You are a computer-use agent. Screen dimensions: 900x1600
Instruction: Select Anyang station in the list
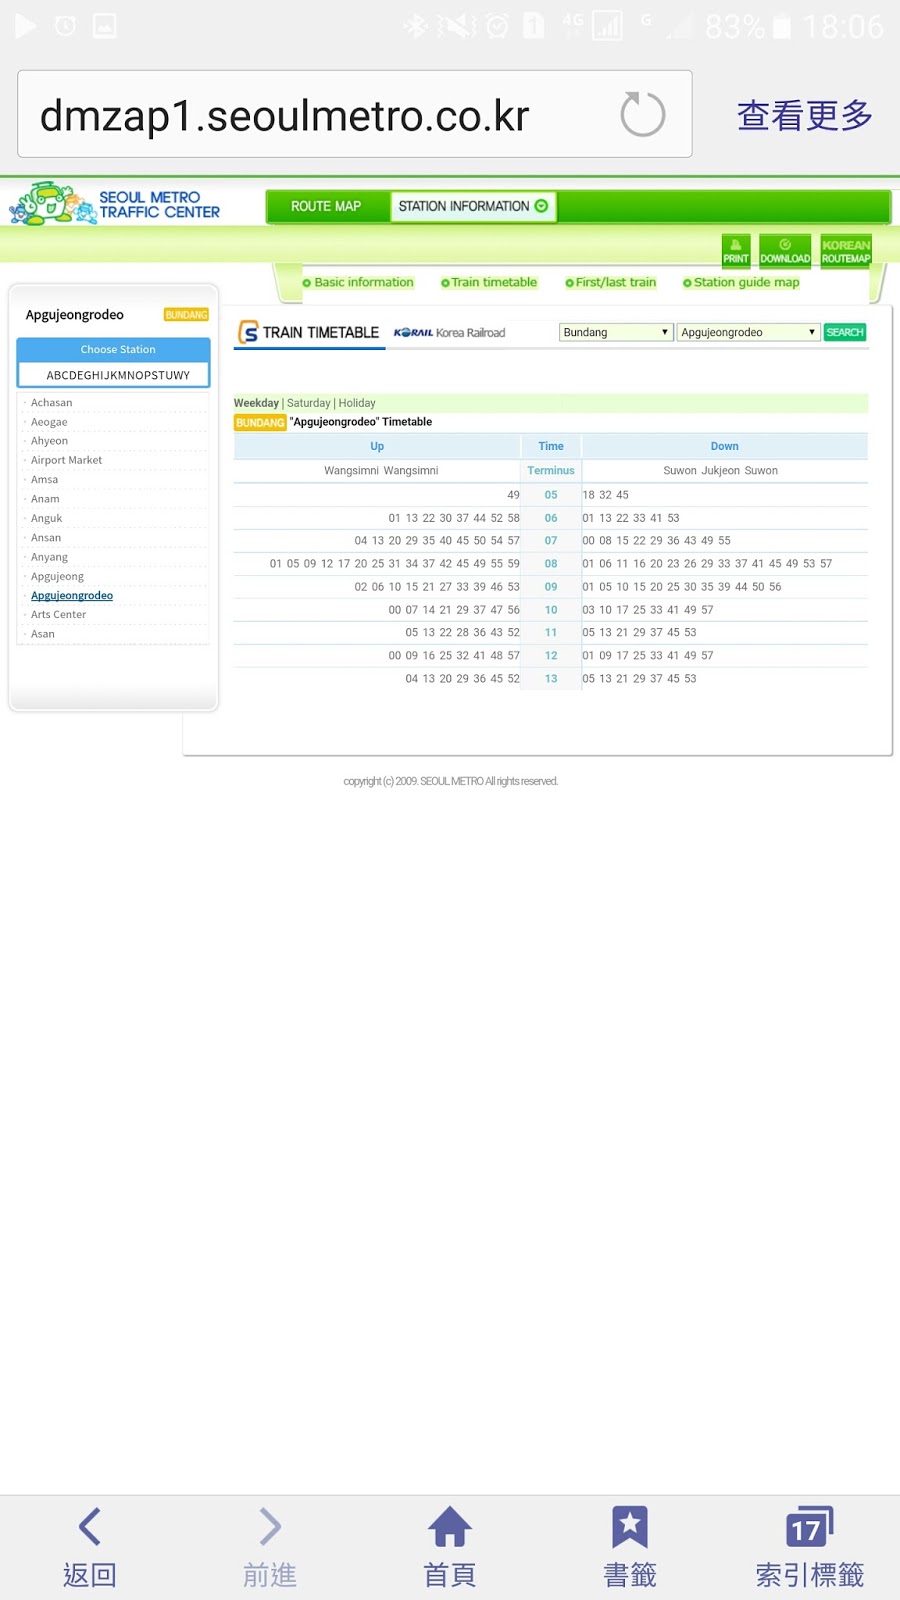49,557
